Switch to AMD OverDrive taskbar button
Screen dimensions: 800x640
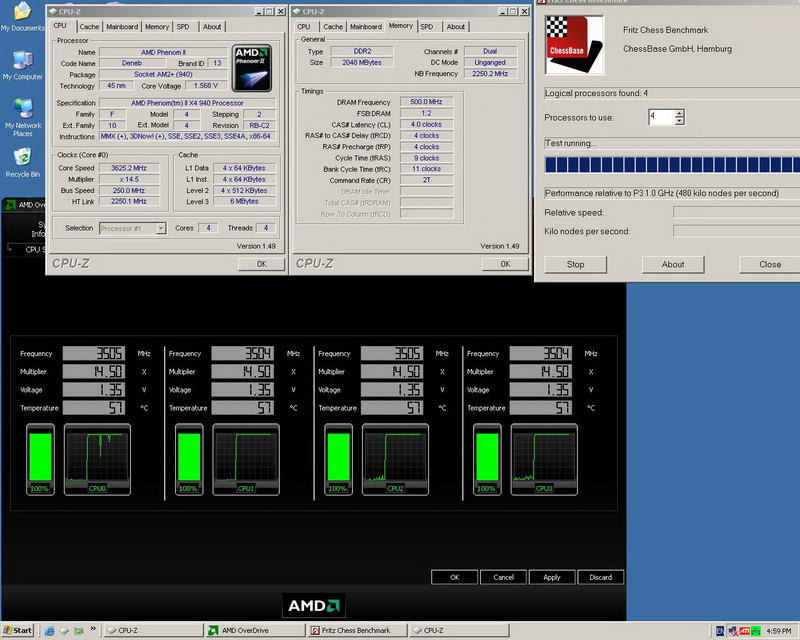tap(256, 630)
